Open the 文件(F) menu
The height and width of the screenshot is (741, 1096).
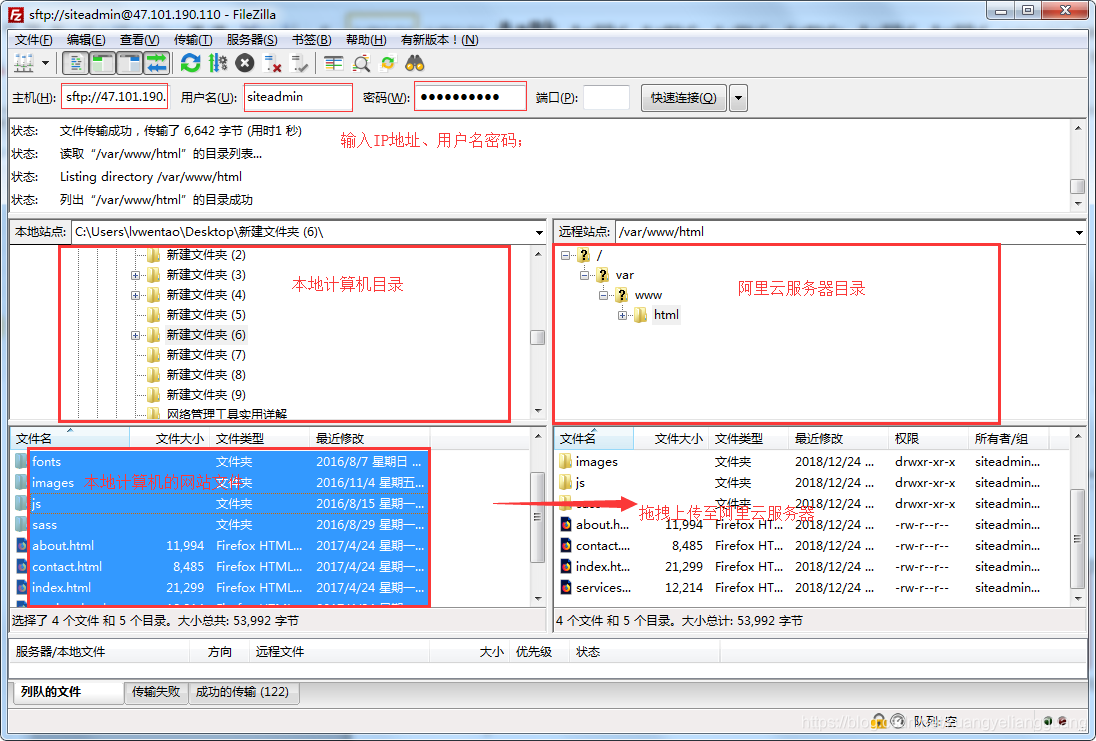point(34,40)
